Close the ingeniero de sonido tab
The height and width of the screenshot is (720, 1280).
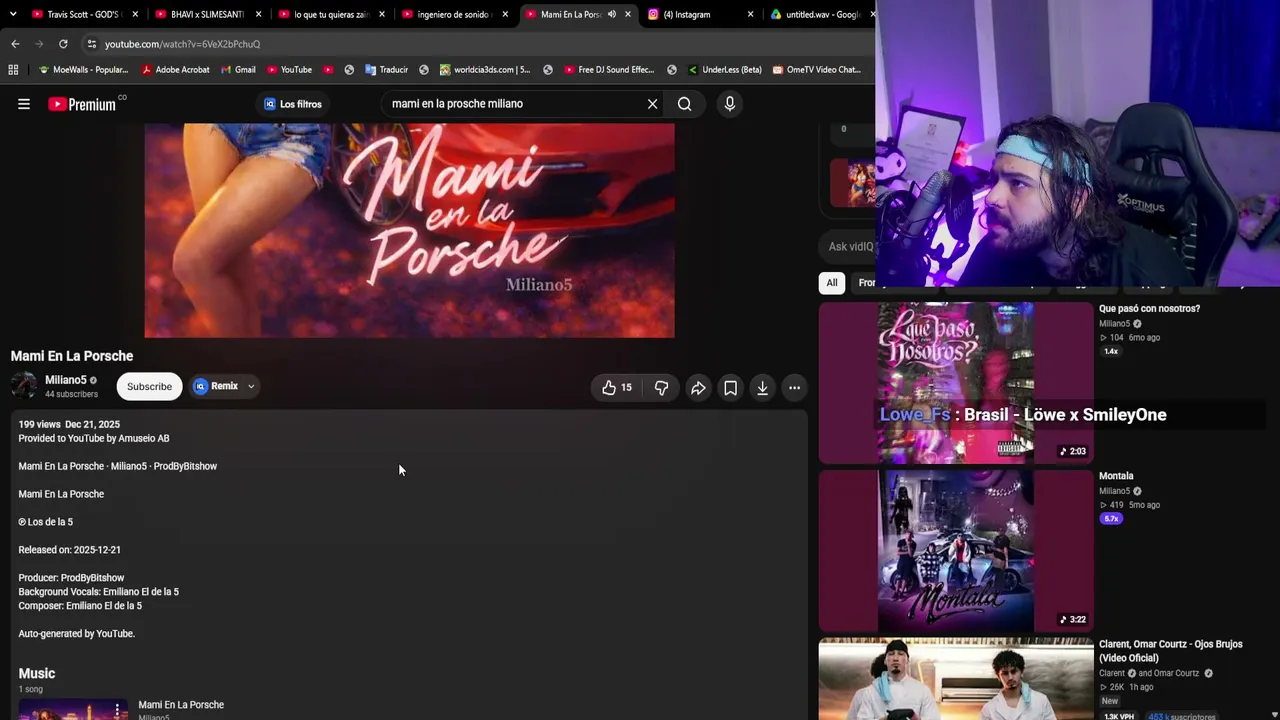click(505, 14)
